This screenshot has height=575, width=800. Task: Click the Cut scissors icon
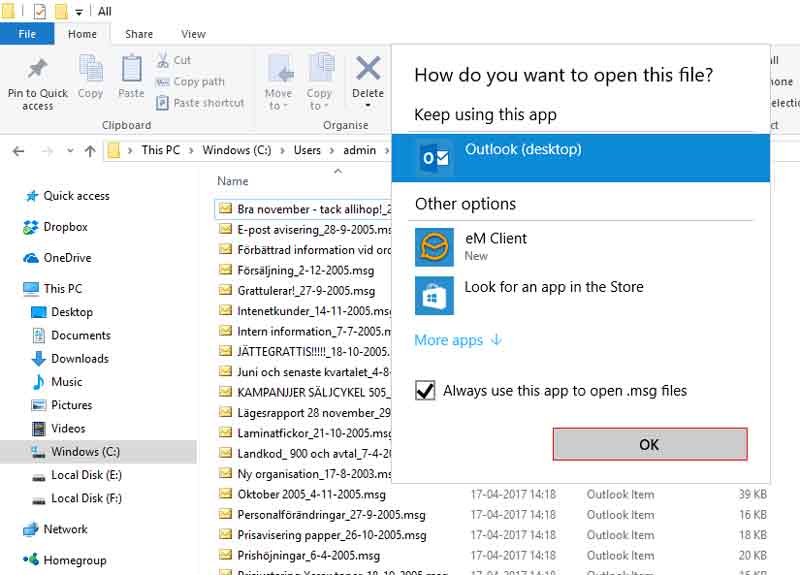point(163,60)
